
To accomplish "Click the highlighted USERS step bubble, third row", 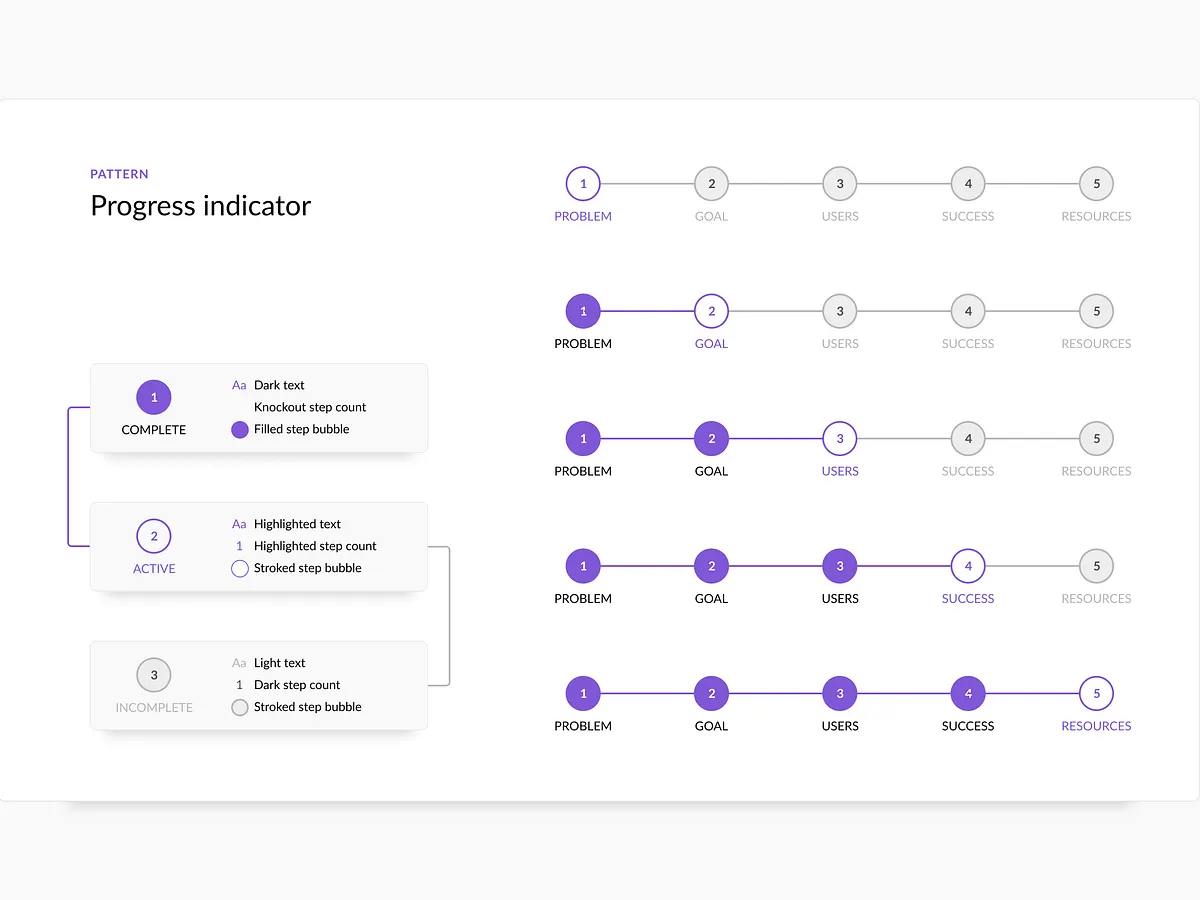I will [x=839, y=438].
